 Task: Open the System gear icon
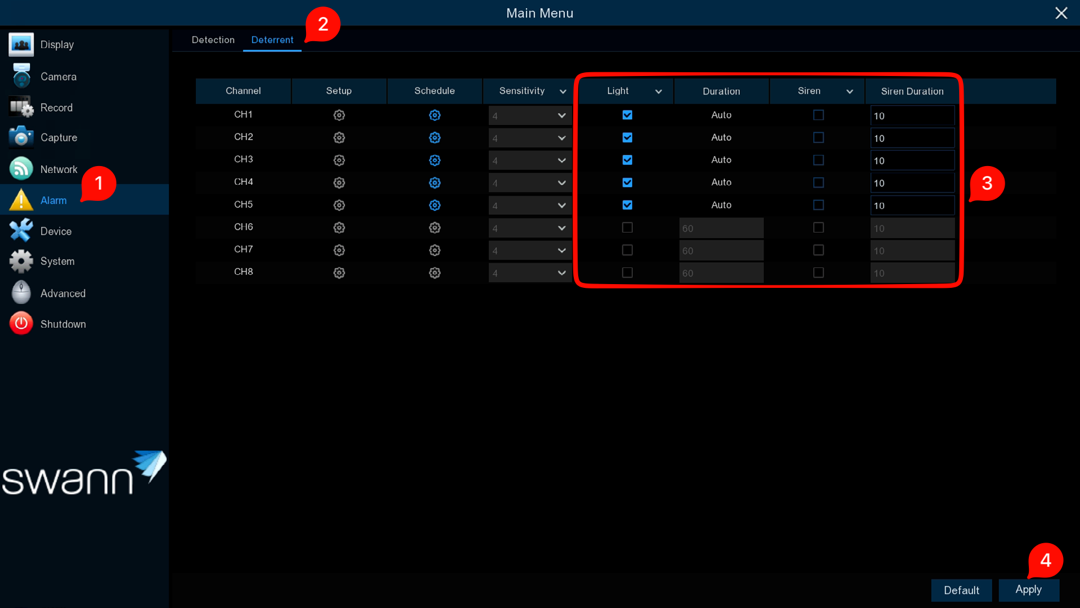(21, 261)
